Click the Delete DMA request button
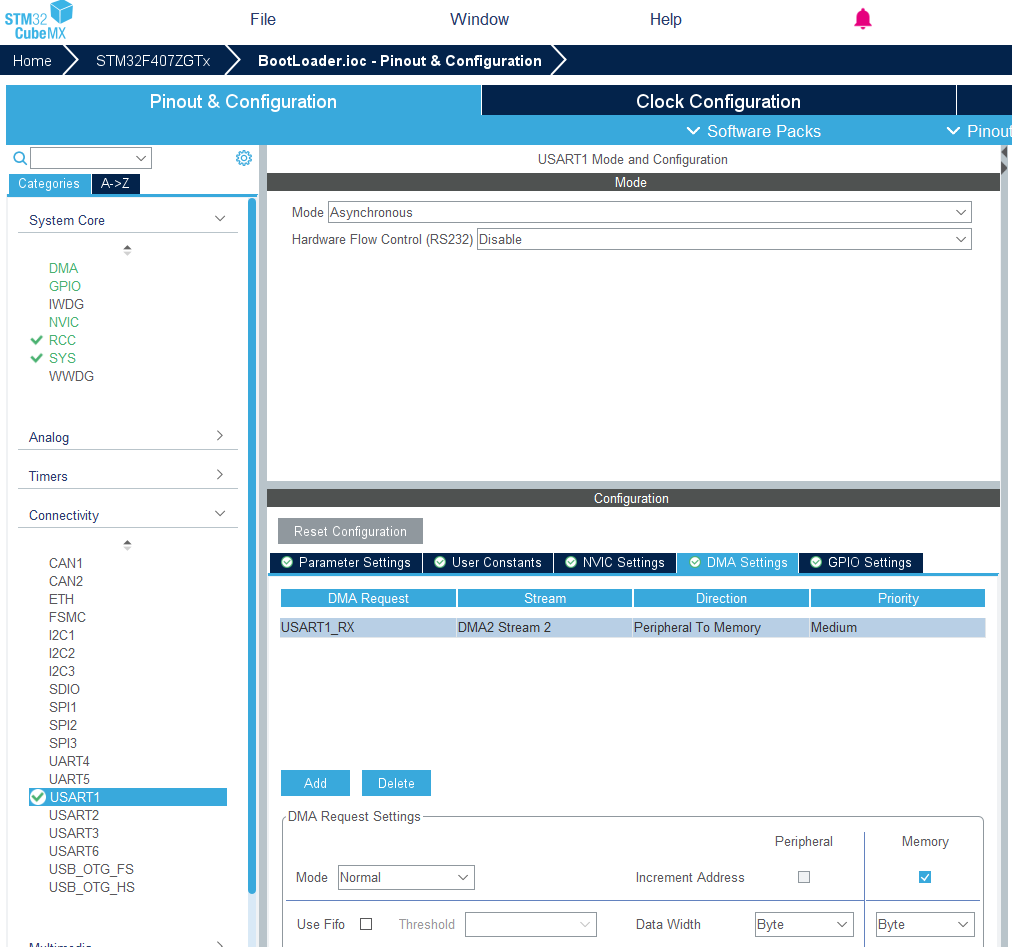Screen dimensions: 1012x947 396,783
